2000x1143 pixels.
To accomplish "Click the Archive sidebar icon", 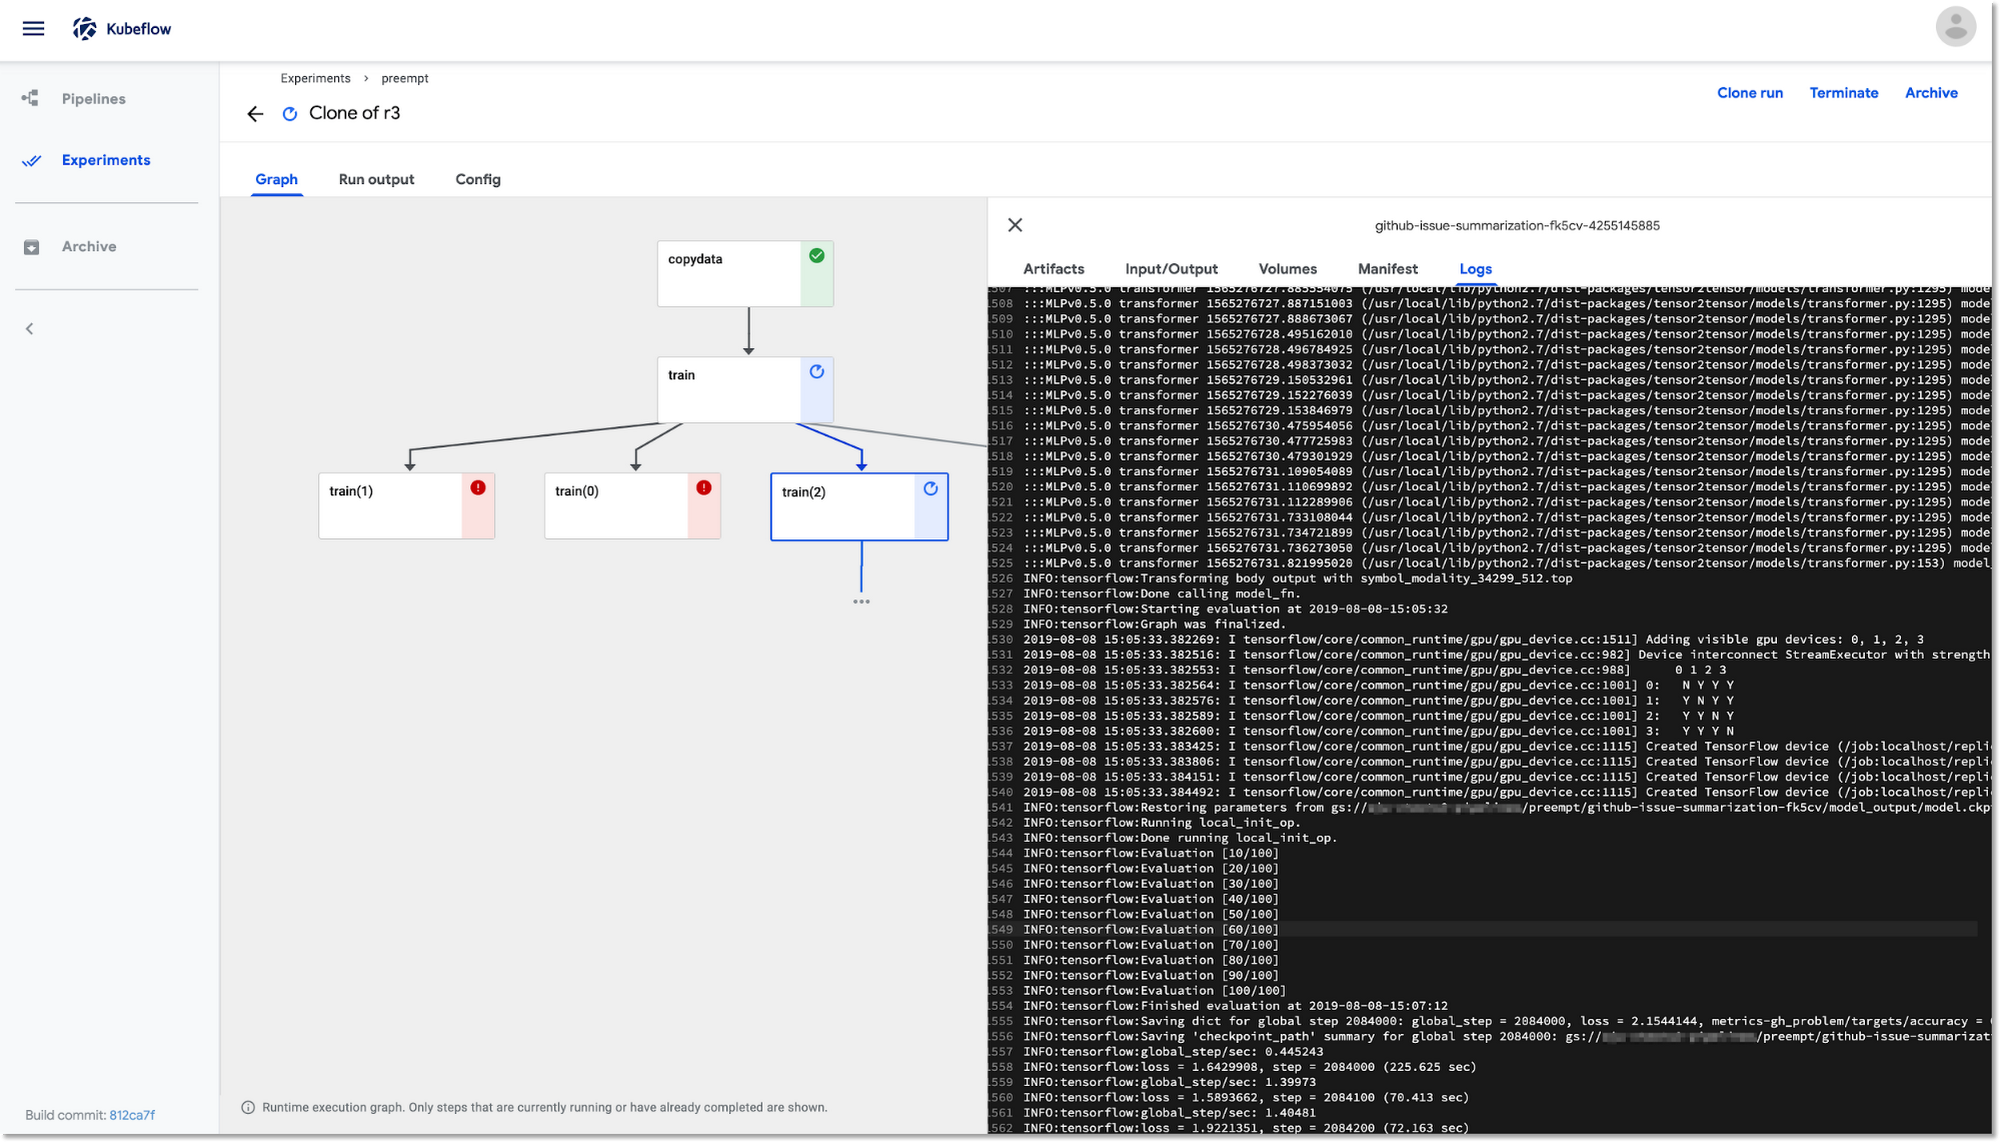I will click(30, 246).
